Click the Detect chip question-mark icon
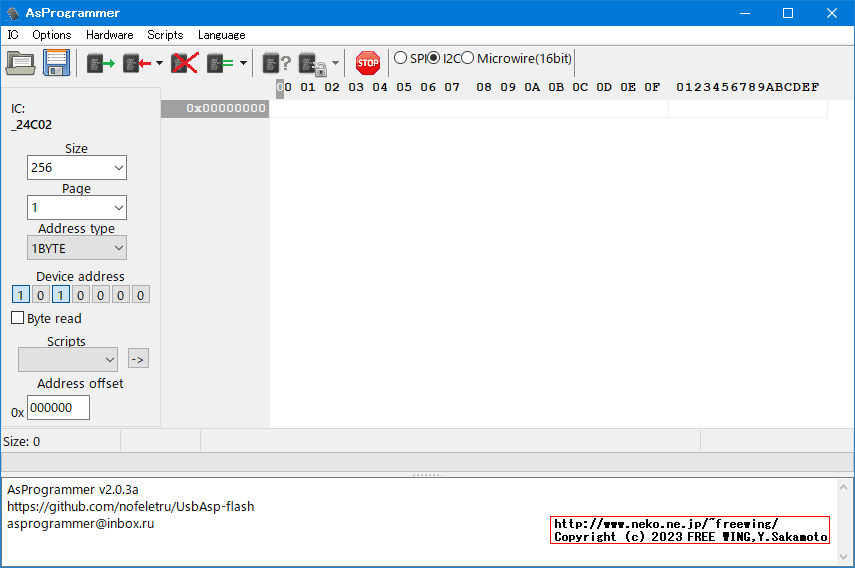Image resolution: width=855 pixels, height=568 pixels. pyautogui.click(x=276, y=63)
